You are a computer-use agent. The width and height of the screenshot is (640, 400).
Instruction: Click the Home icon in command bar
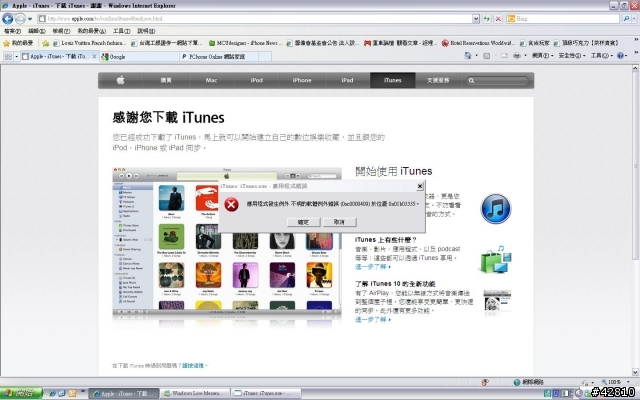pos(468,56)
